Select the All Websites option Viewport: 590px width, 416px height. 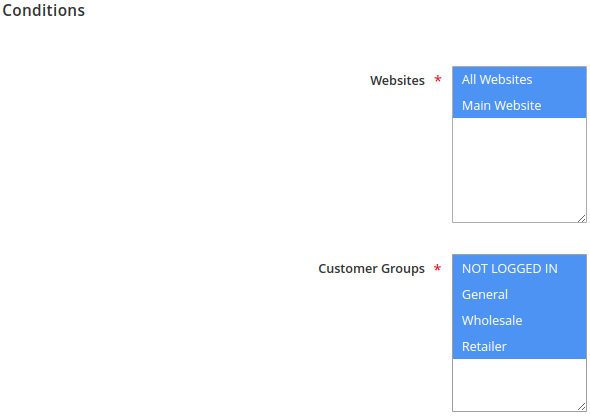519,80
